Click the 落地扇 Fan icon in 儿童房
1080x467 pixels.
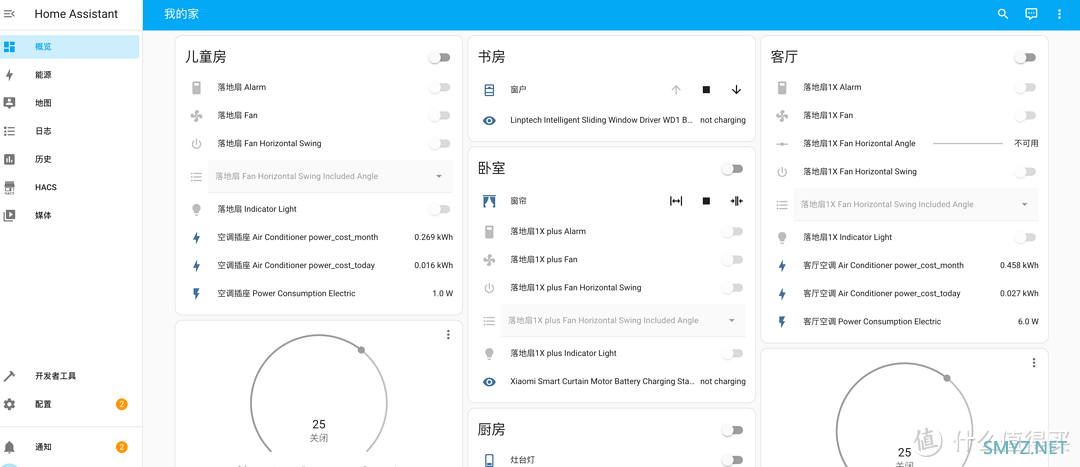tap(196, 116)
